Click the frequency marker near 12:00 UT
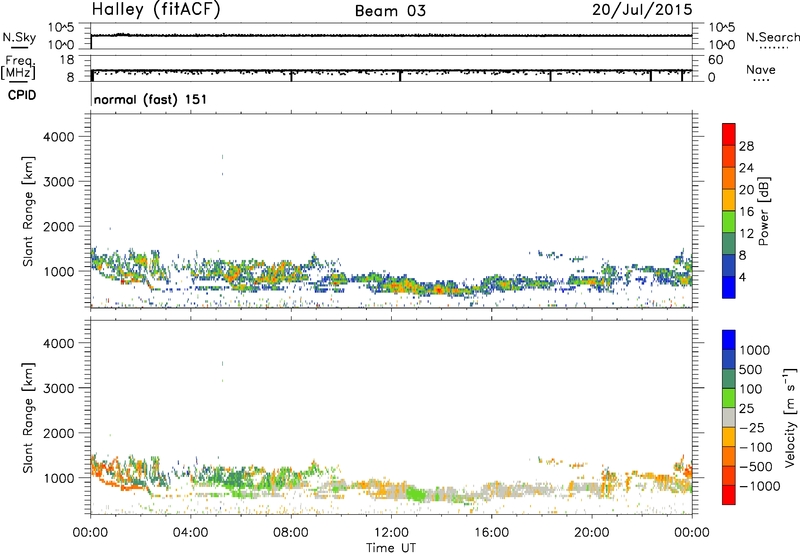The image size is (800, 554). click(400, 76)
